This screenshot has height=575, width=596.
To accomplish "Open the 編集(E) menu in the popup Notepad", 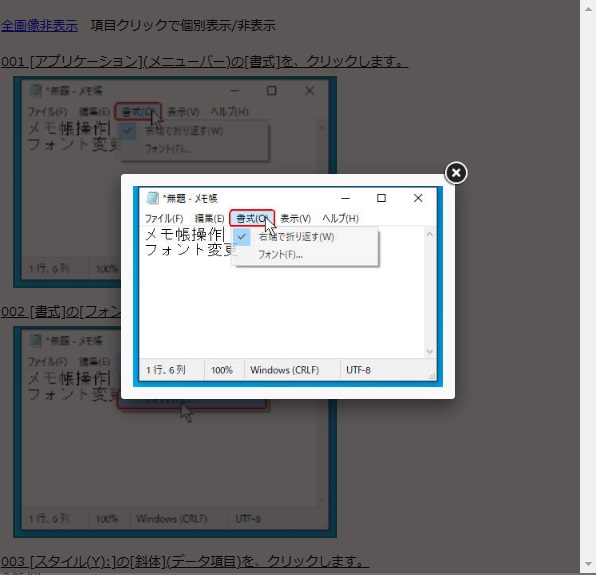I will pyautogui.click(x=209, y=218).
